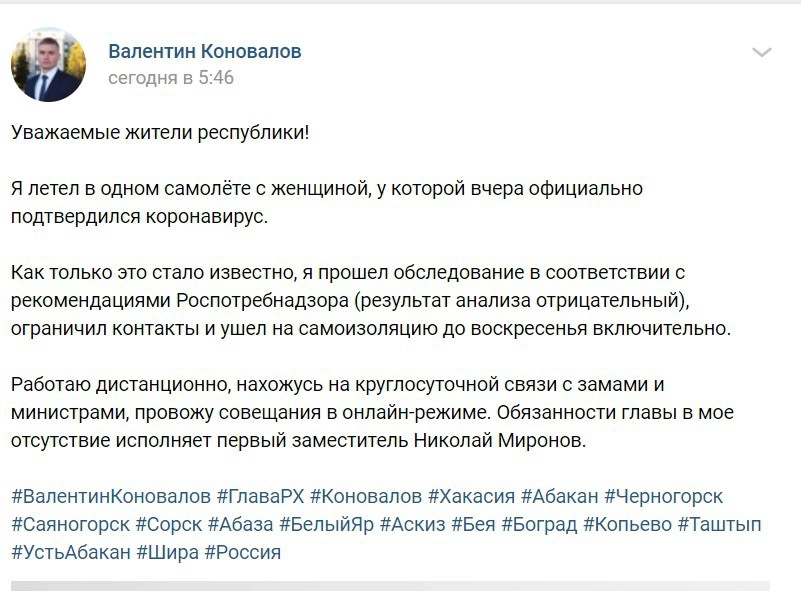This screenshot has width=801, height=591.
Task: Open hashtag #УстьАбакан
Action: 70,552
